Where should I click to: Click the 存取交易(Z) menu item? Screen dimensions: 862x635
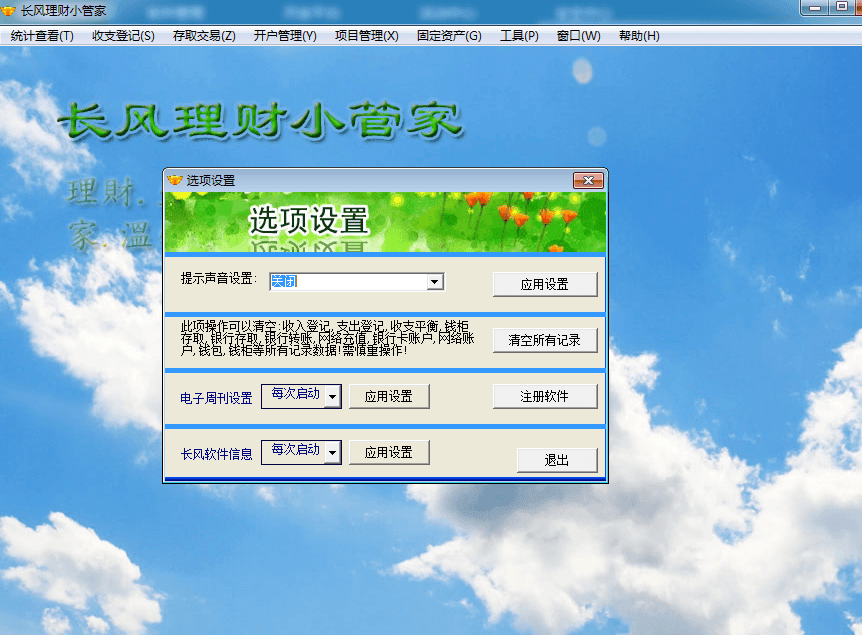click(x=204, y=36)
